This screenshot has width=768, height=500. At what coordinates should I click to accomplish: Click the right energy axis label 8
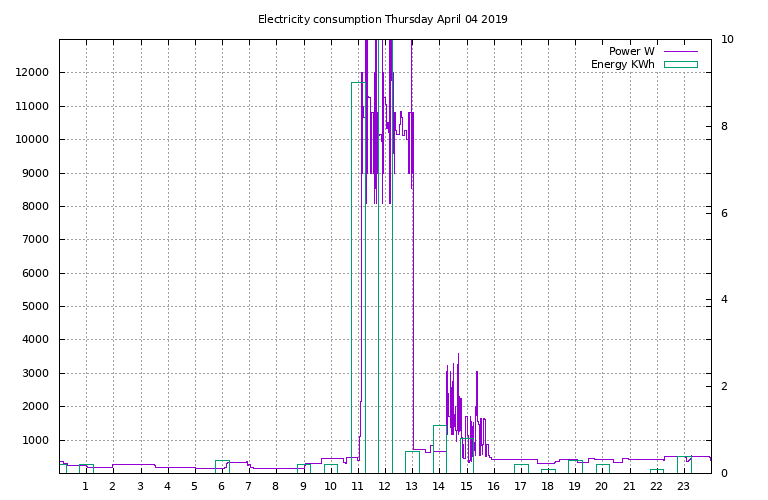[724, 126]
